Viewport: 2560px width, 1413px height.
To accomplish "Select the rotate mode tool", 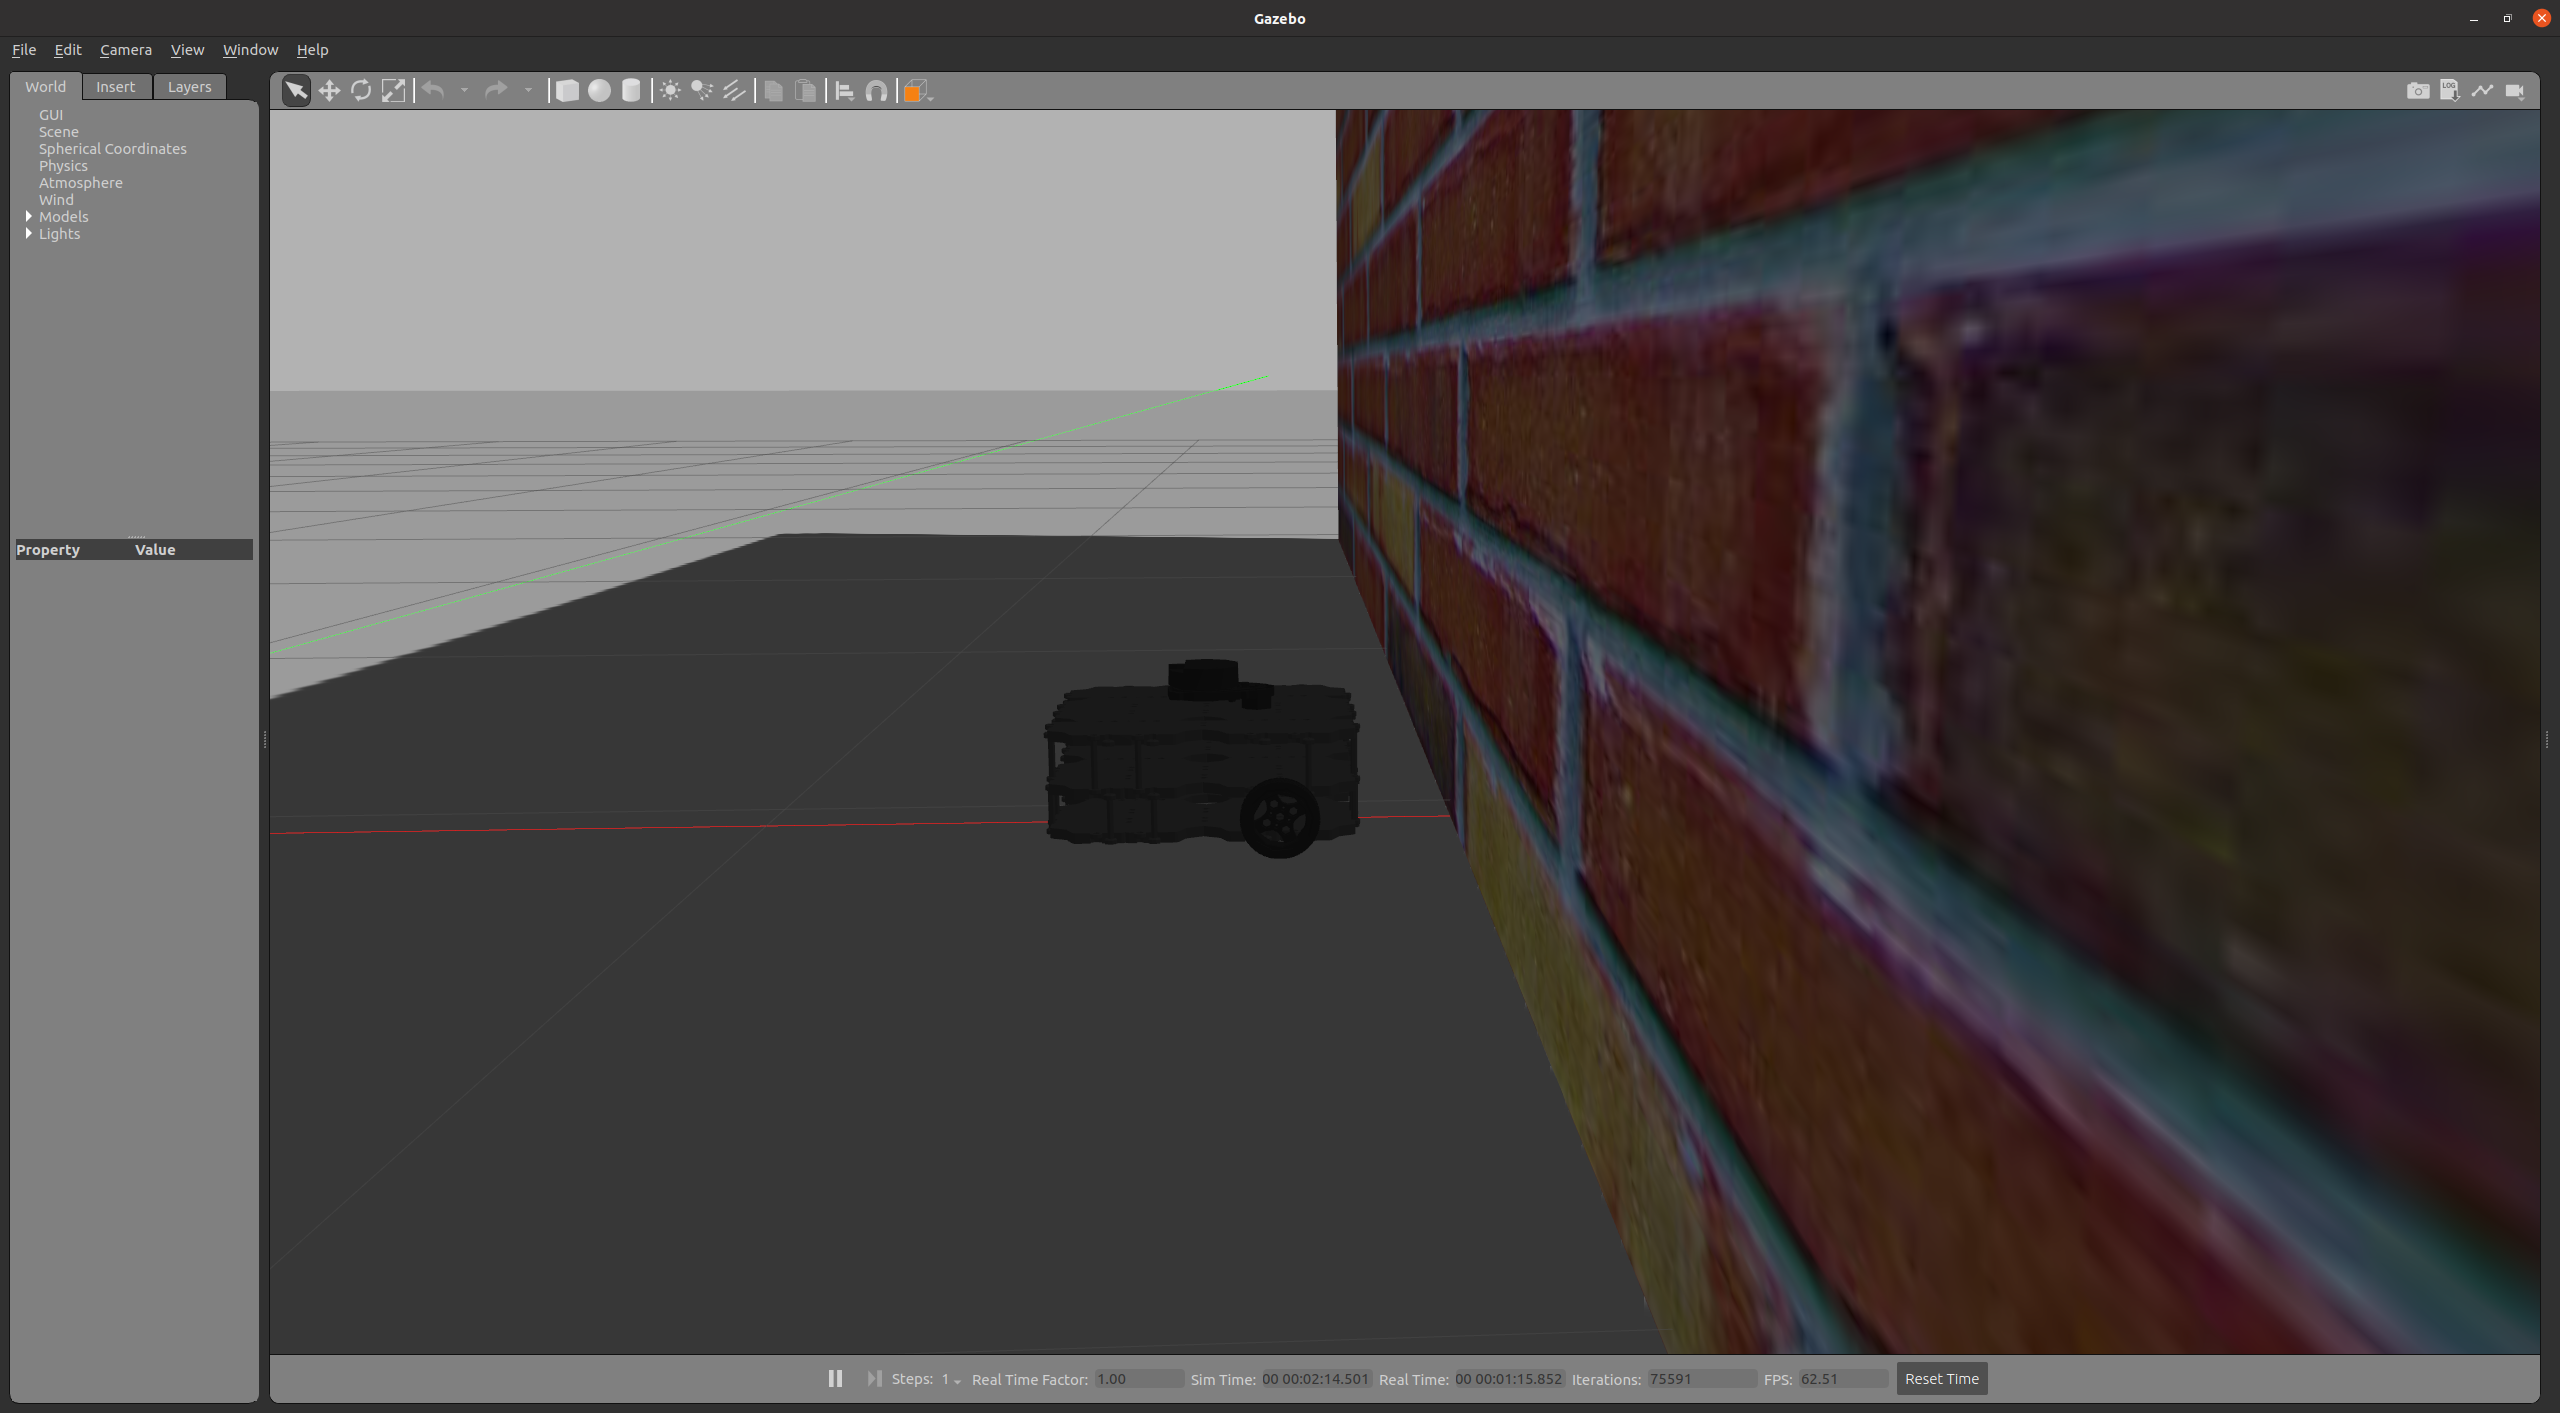I will coord(361,91).
